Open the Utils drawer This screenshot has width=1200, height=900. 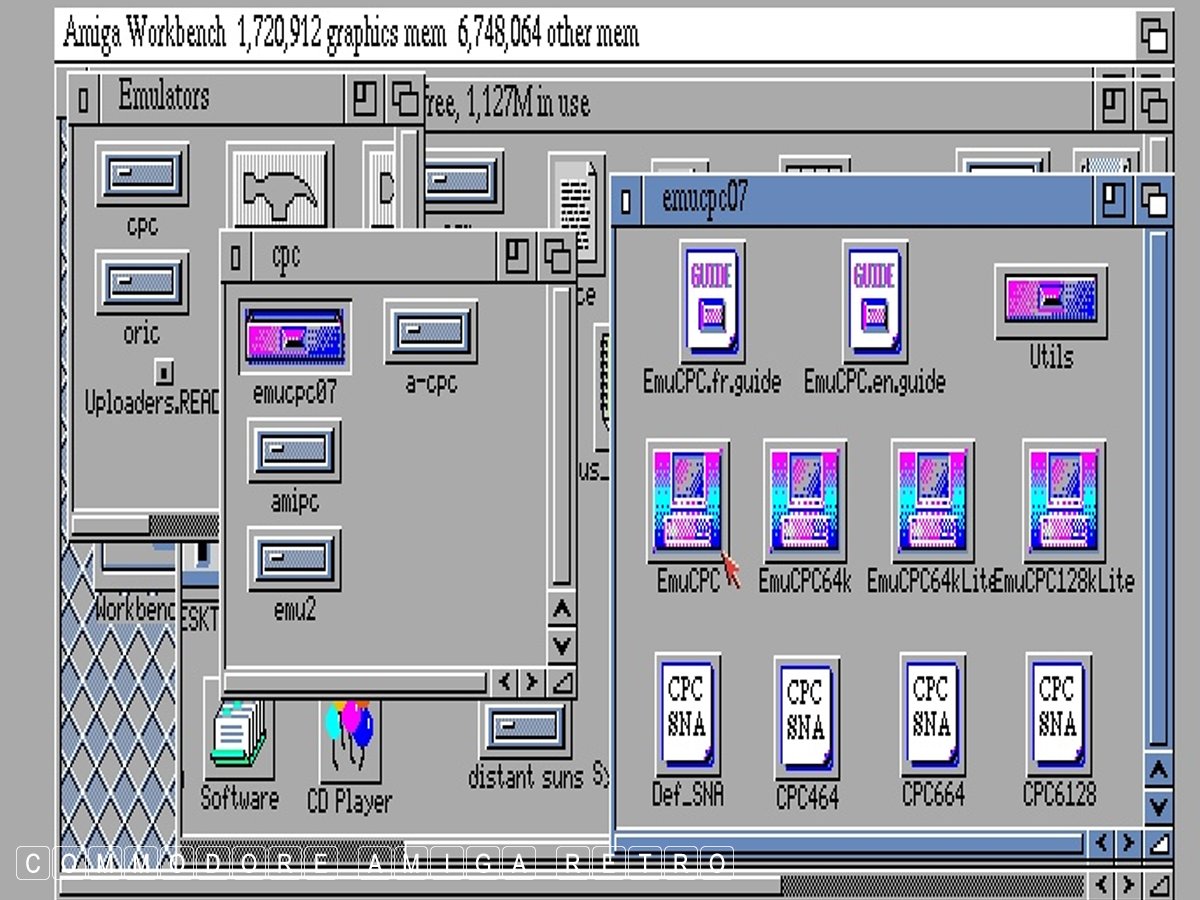point(1050,301)
